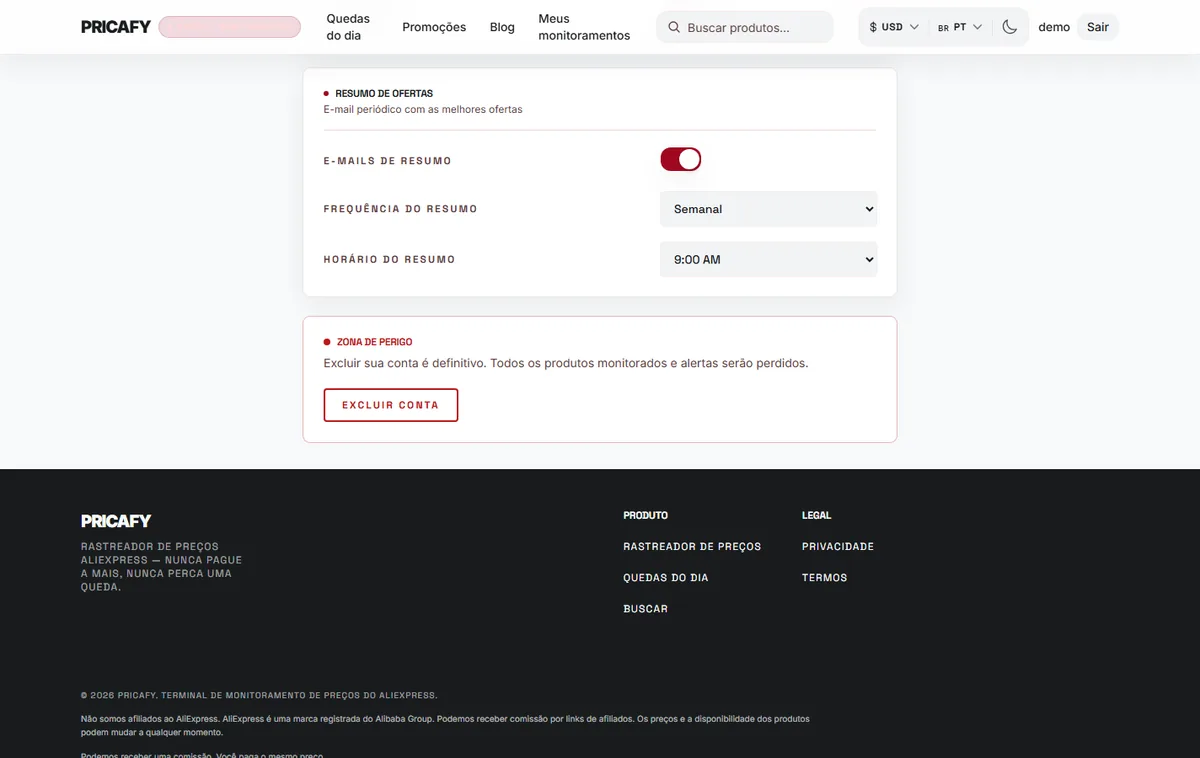1200x758 pixels.
Task: Open the Termos footer link
Action: coord(824,577)
